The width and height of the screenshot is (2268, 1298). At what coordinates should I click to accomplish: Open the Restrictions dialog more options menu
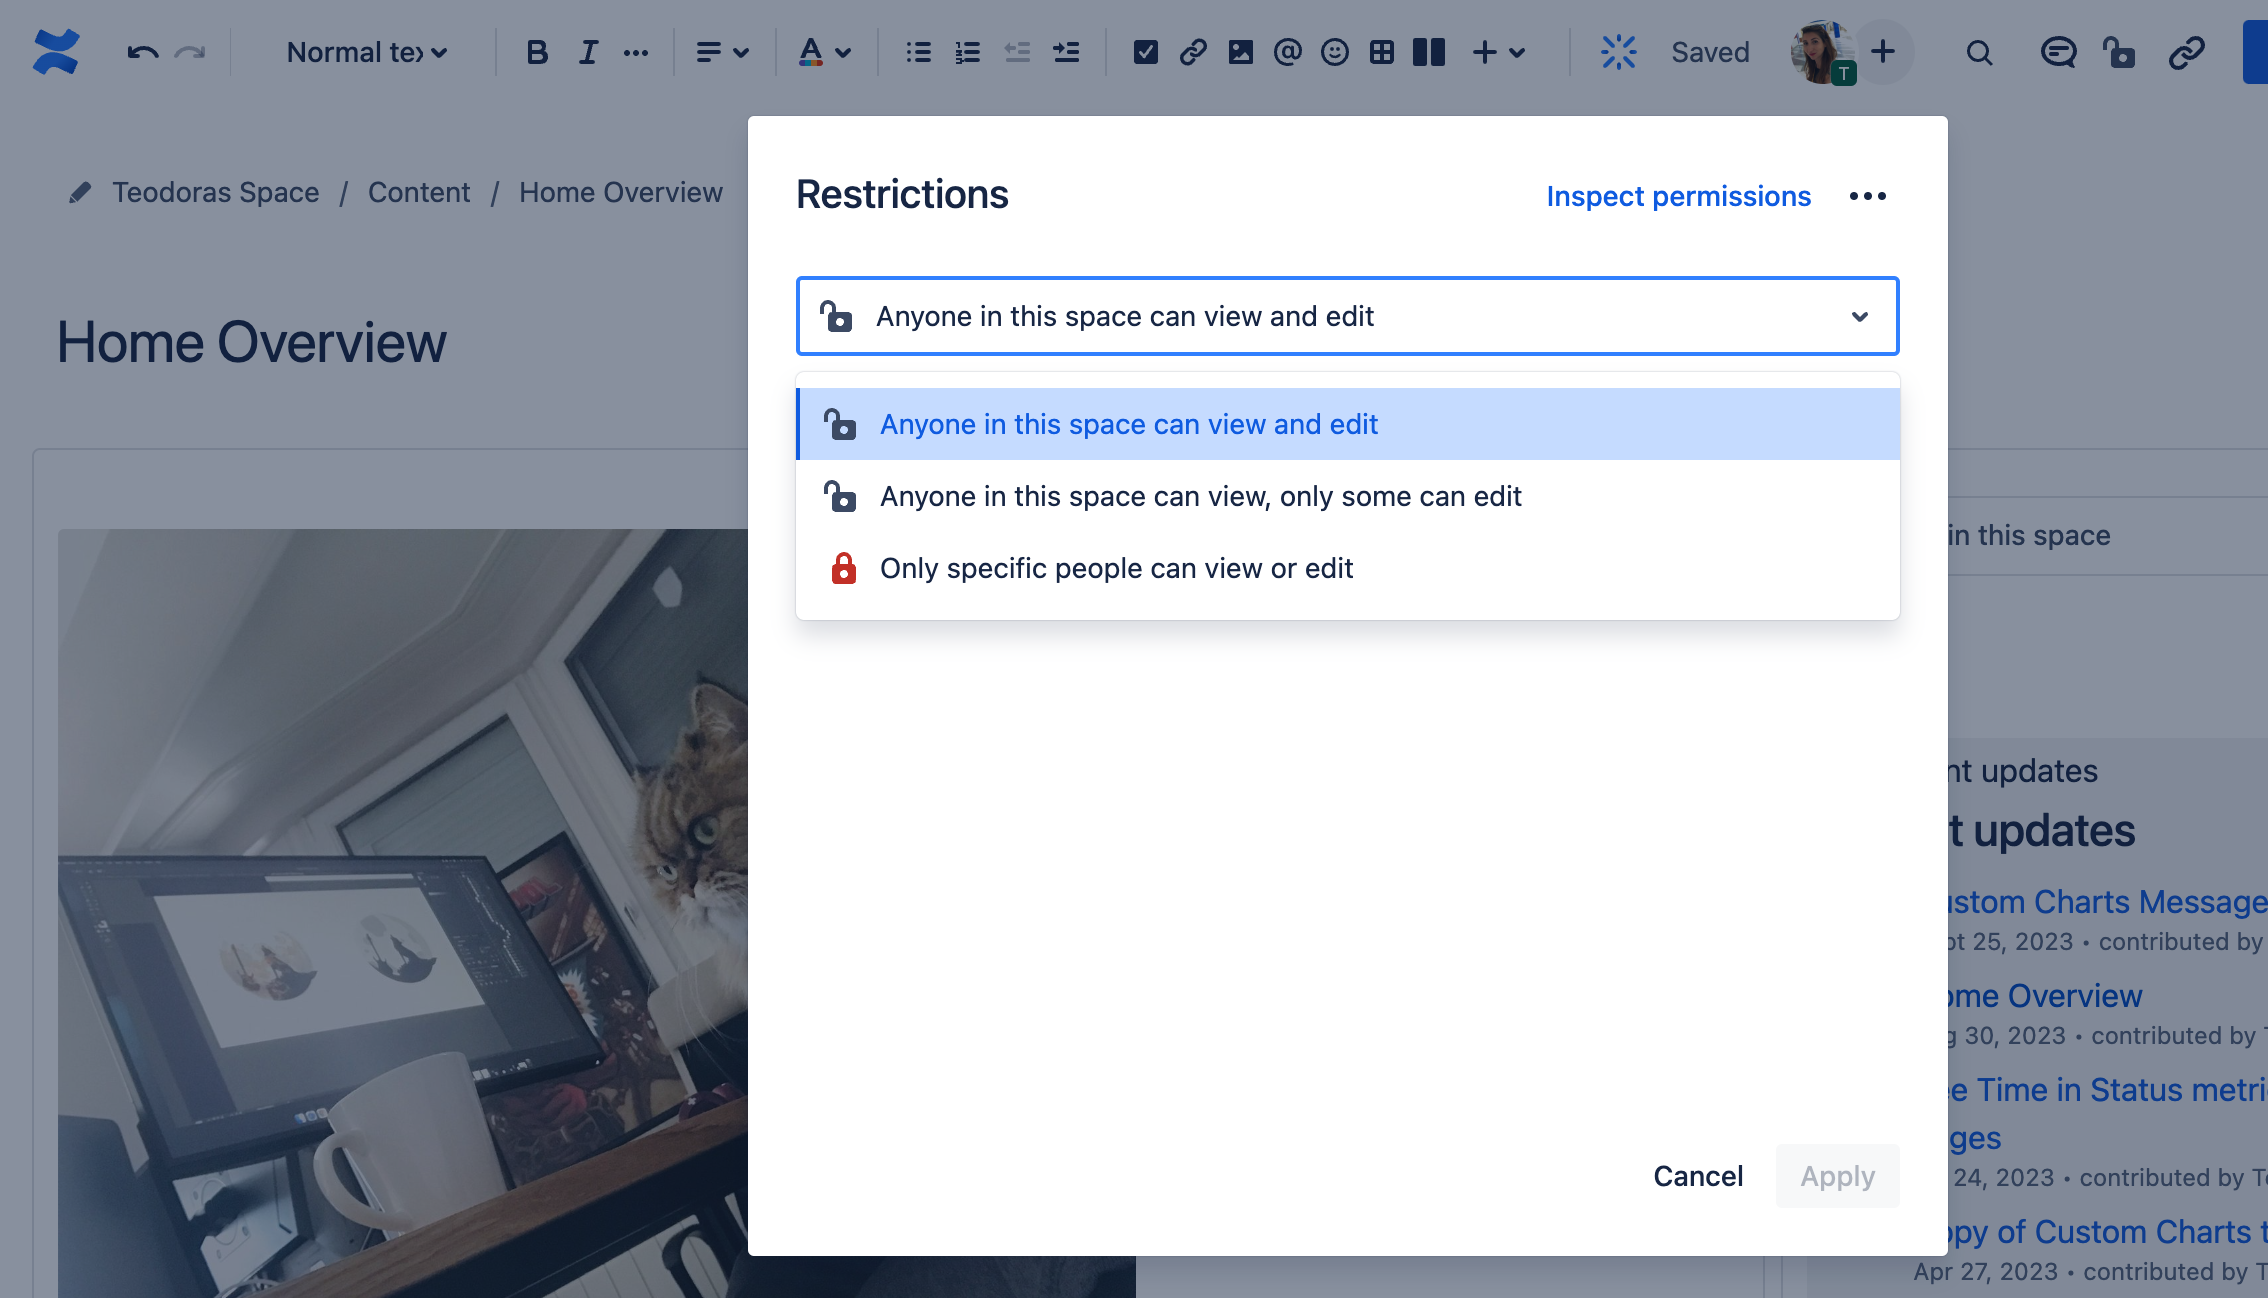(x=1867, y=196)
